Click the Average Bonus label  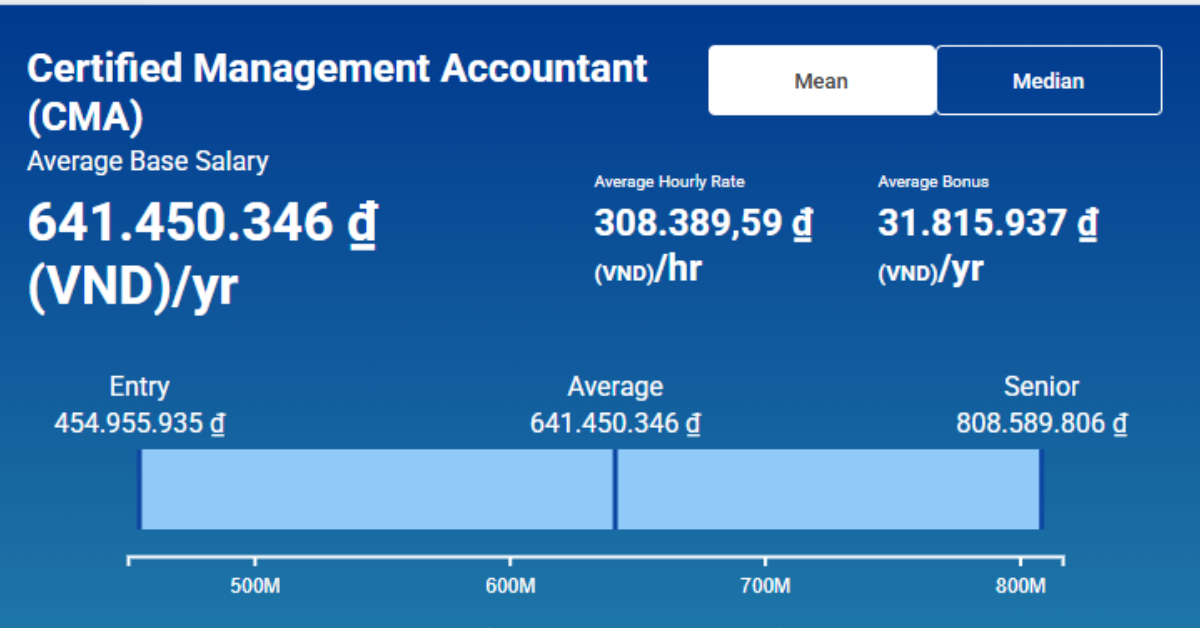(x=933, y=182)
